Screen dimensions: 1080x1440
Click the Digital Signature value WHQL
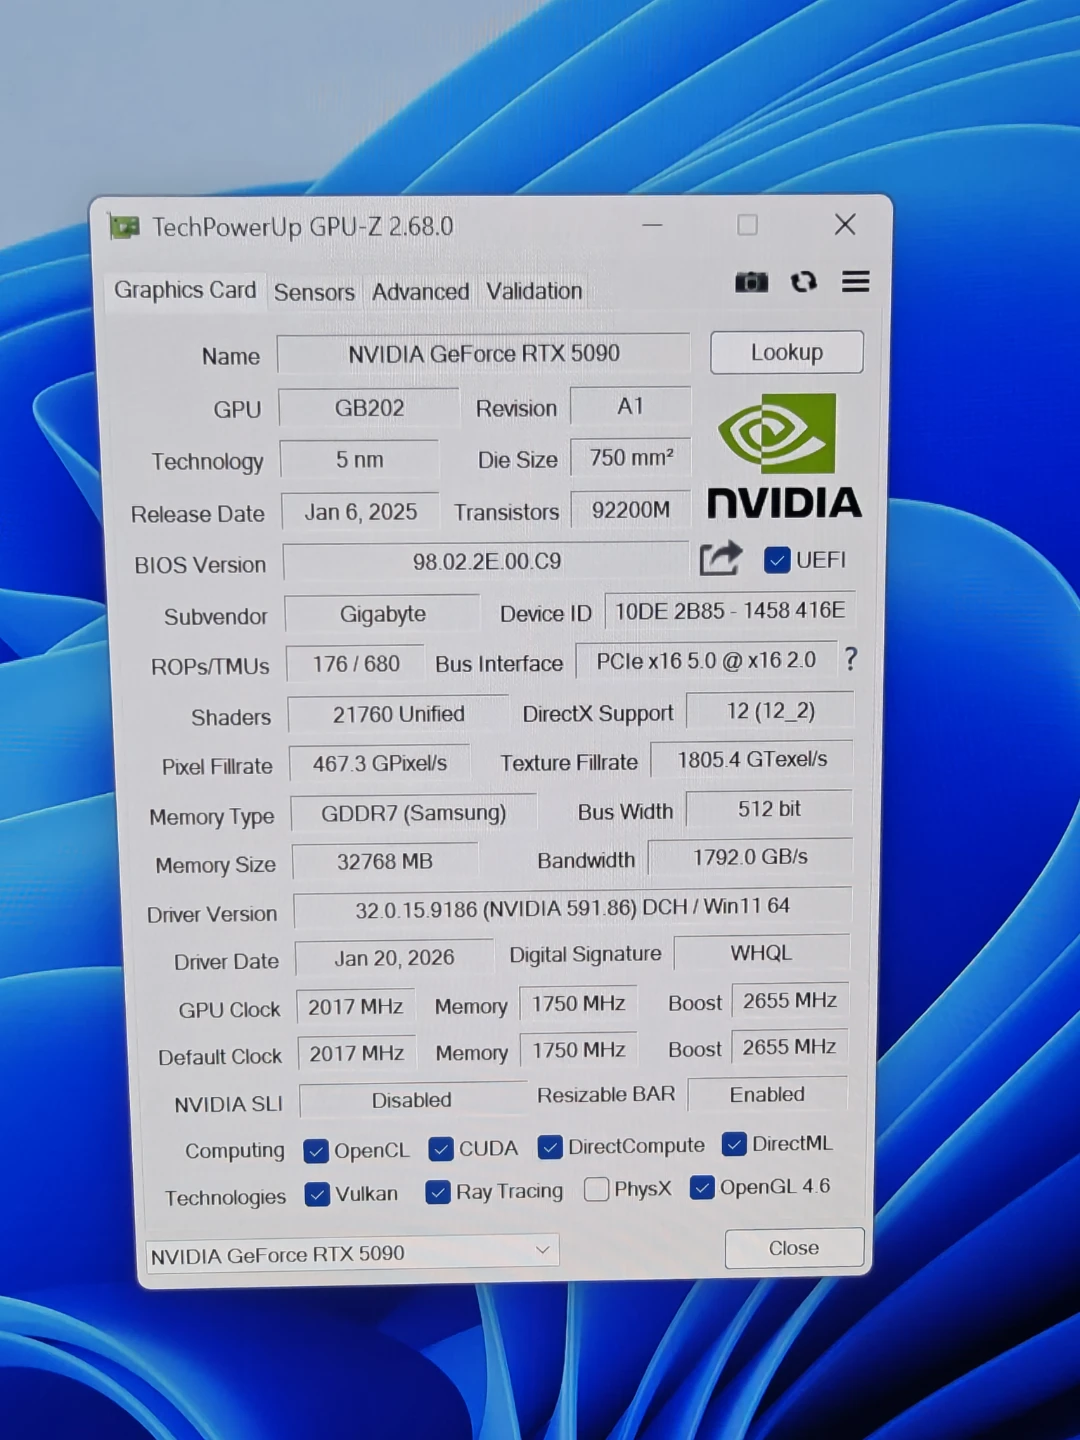tap(762, 953)
